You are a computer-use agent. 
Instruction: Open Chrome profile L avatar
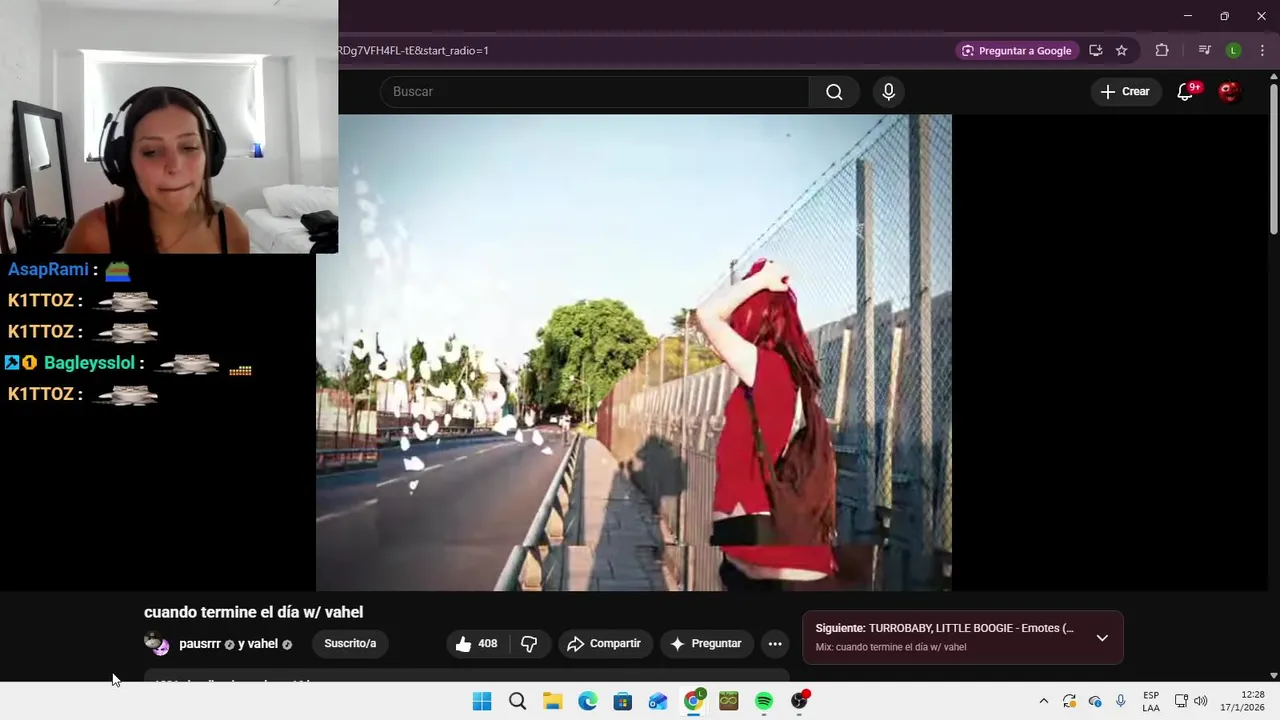pos(1233,51)
